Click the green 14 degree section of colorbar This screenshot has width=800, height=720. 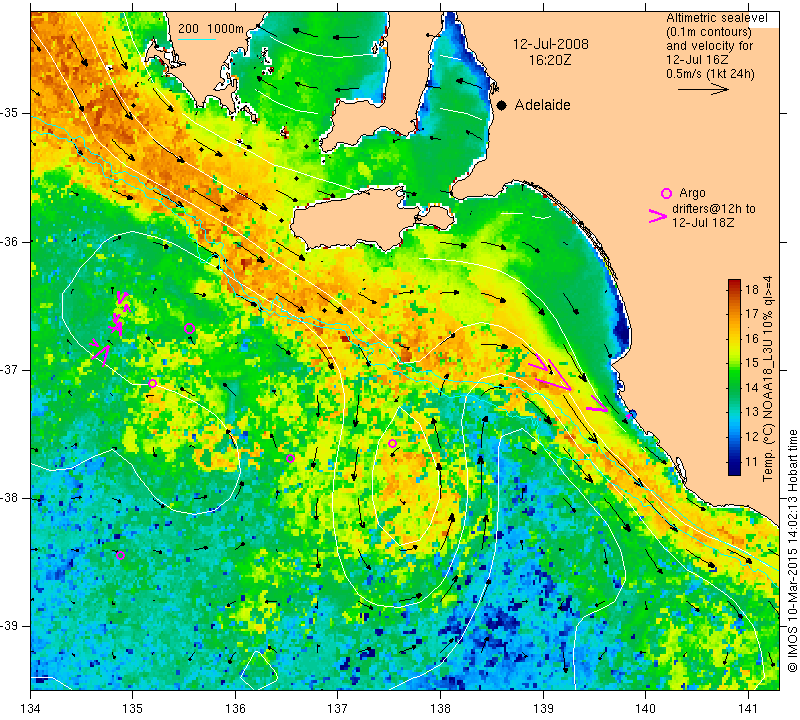pyautogui.click(x=734, y=388)
